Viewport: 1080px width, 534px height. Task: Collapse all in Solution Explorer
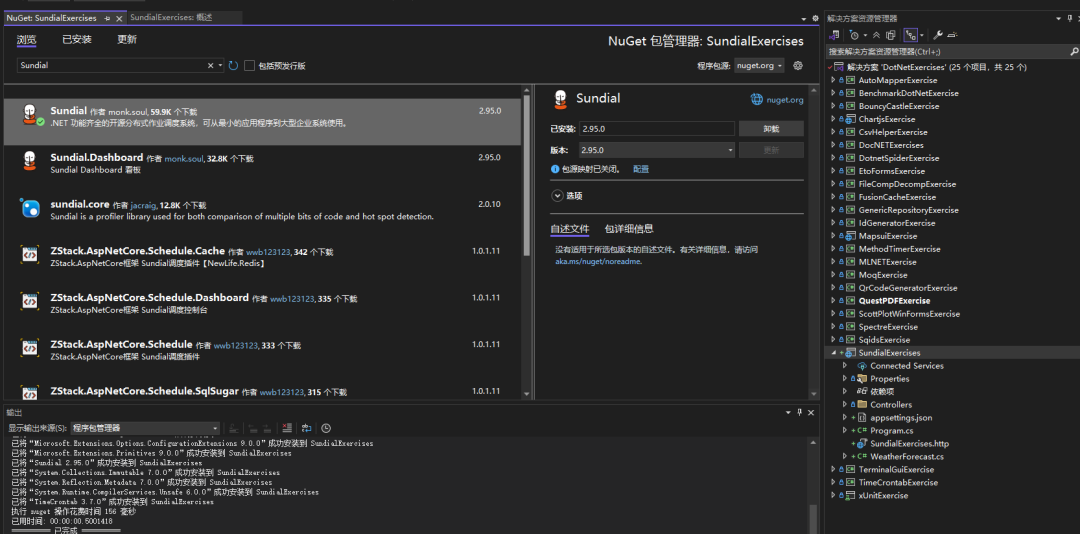[x=876, y=35]
